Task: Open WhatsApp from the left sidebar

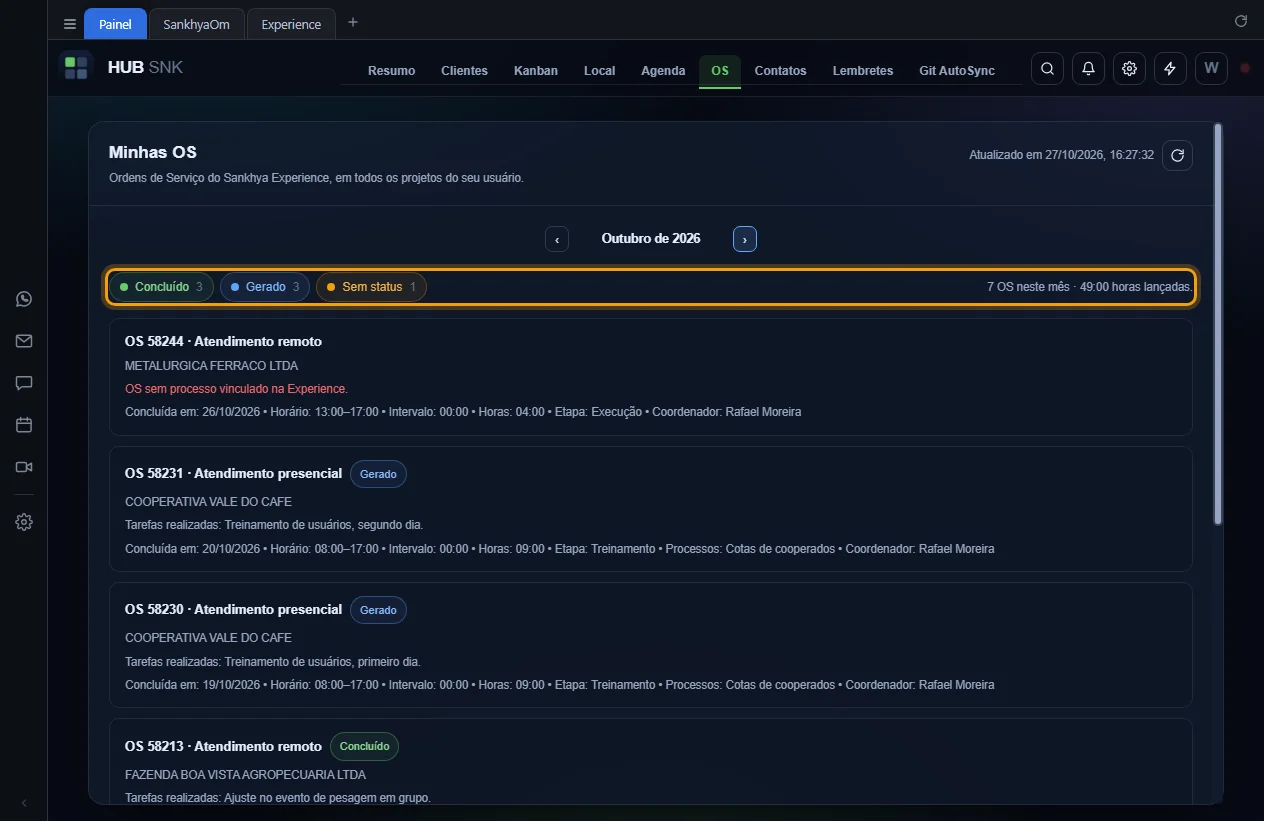Action: (x=24, y=299)
